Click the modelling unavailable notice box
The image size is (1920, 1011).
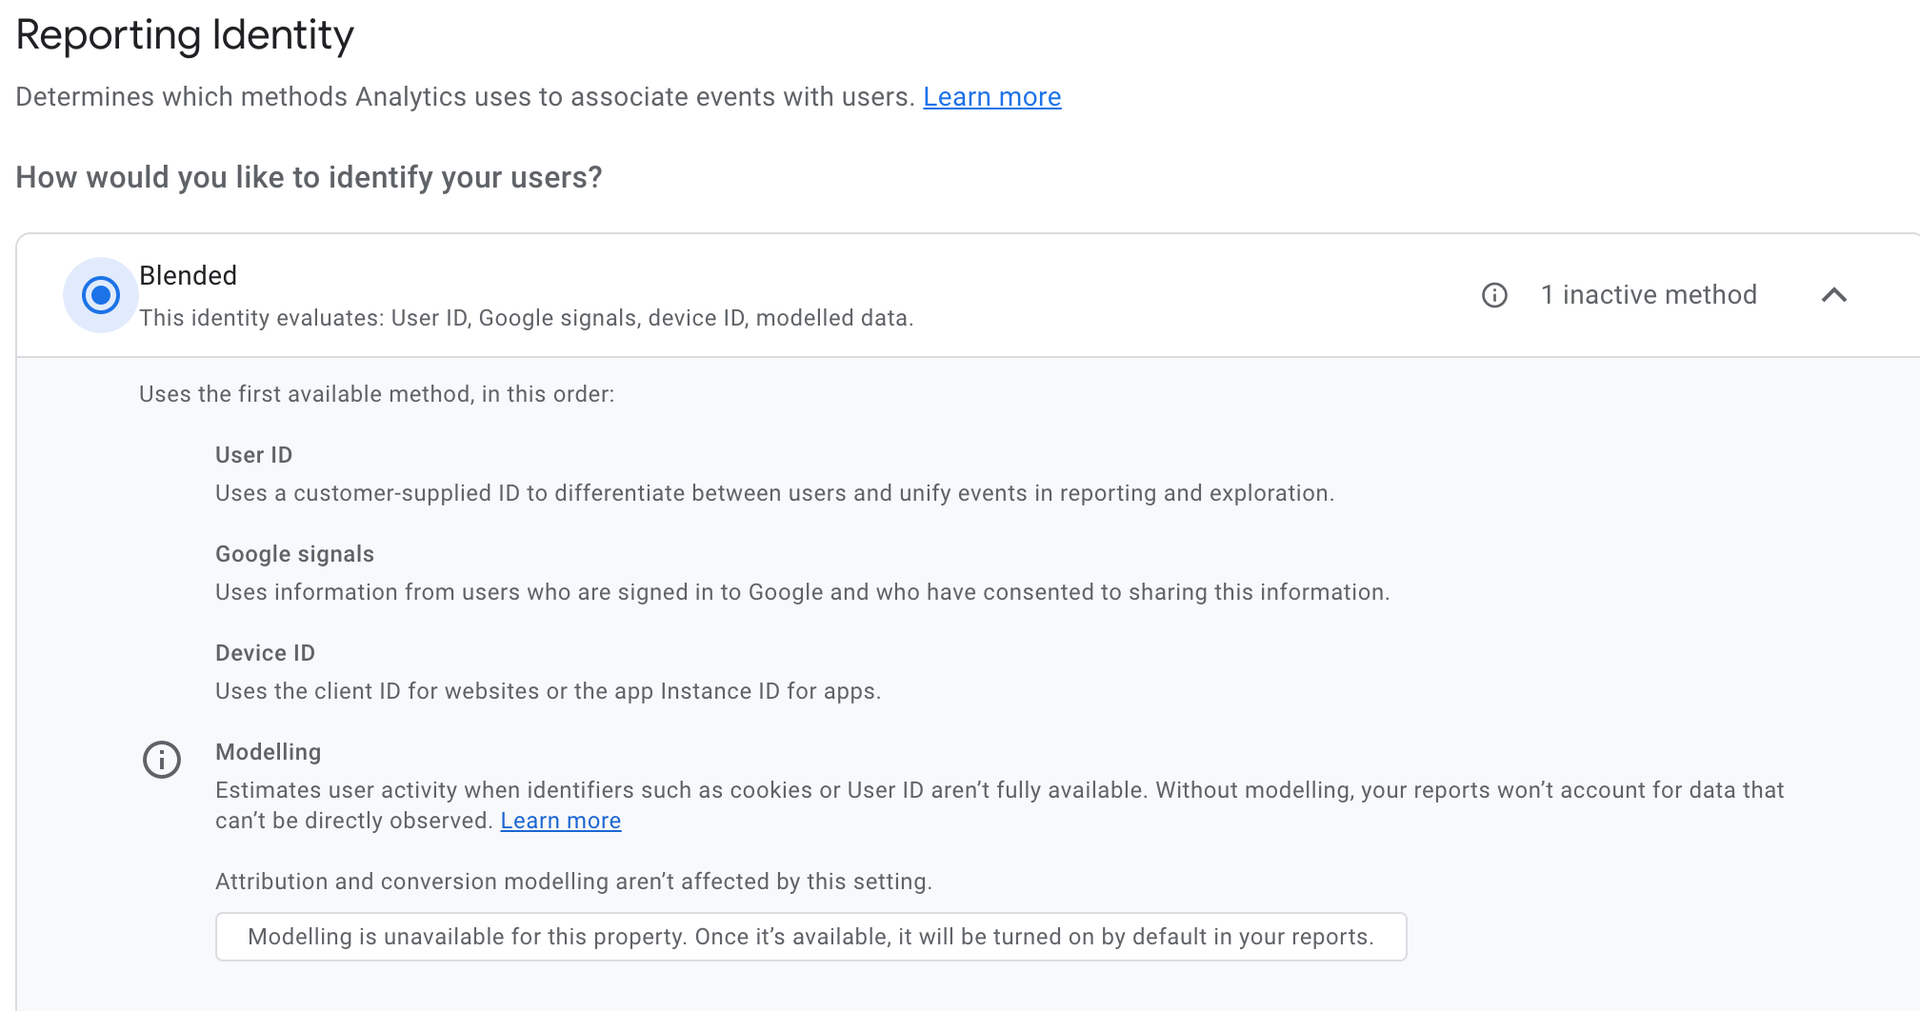click(x=810, y=937)
